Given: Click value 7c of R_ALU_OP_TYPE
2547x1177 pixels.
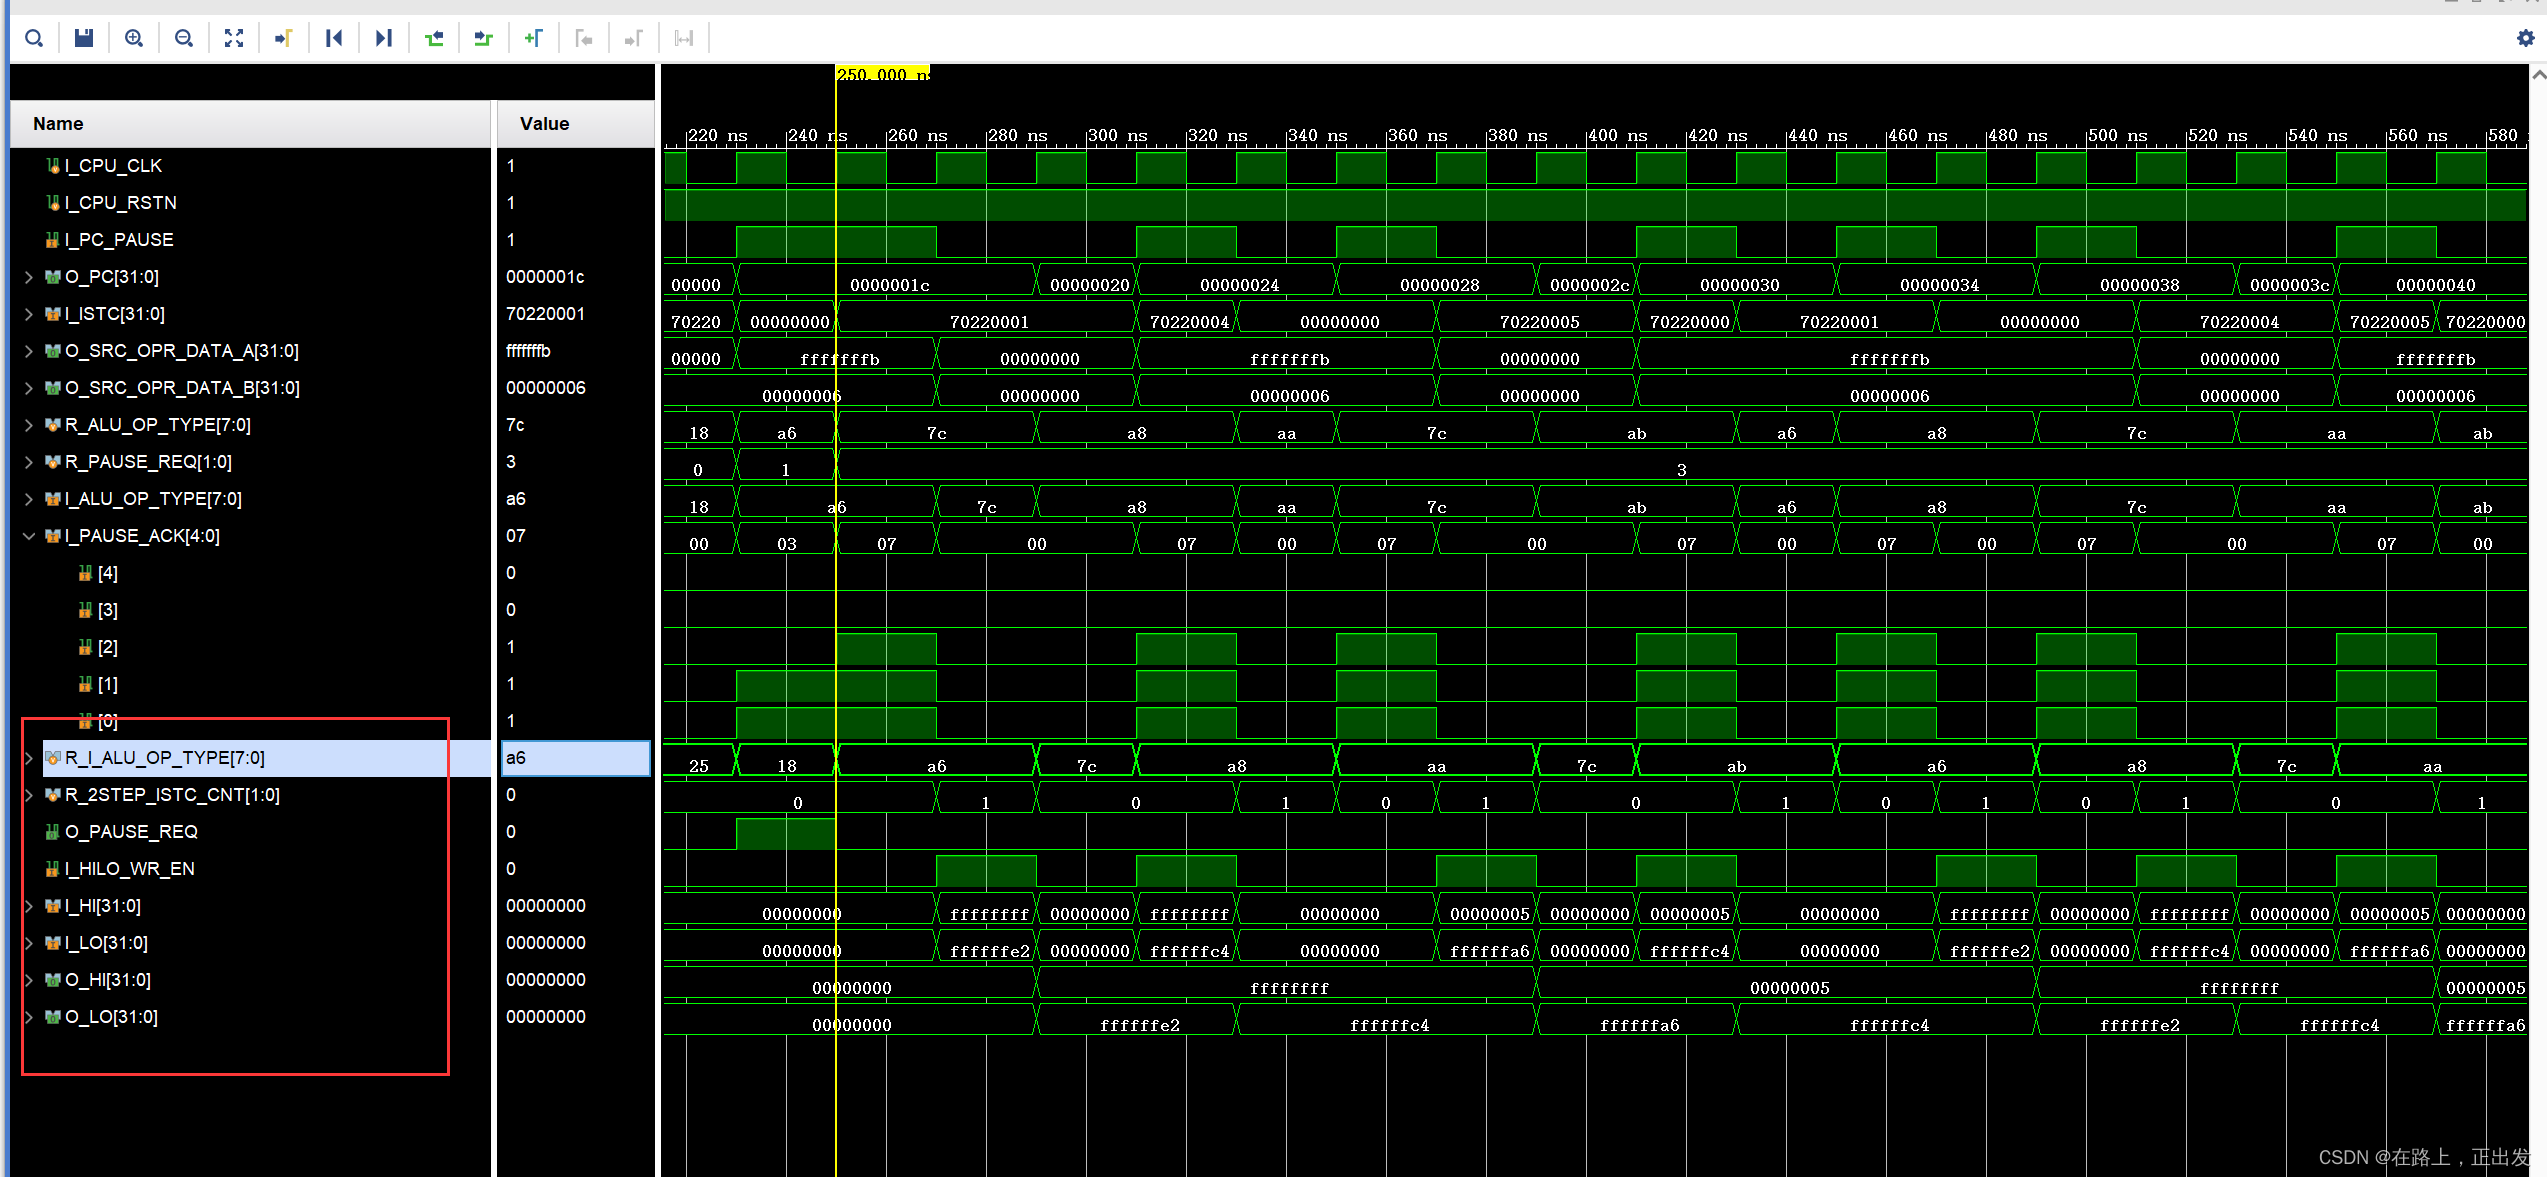Looking at the screenshot, I should point(515,425).
